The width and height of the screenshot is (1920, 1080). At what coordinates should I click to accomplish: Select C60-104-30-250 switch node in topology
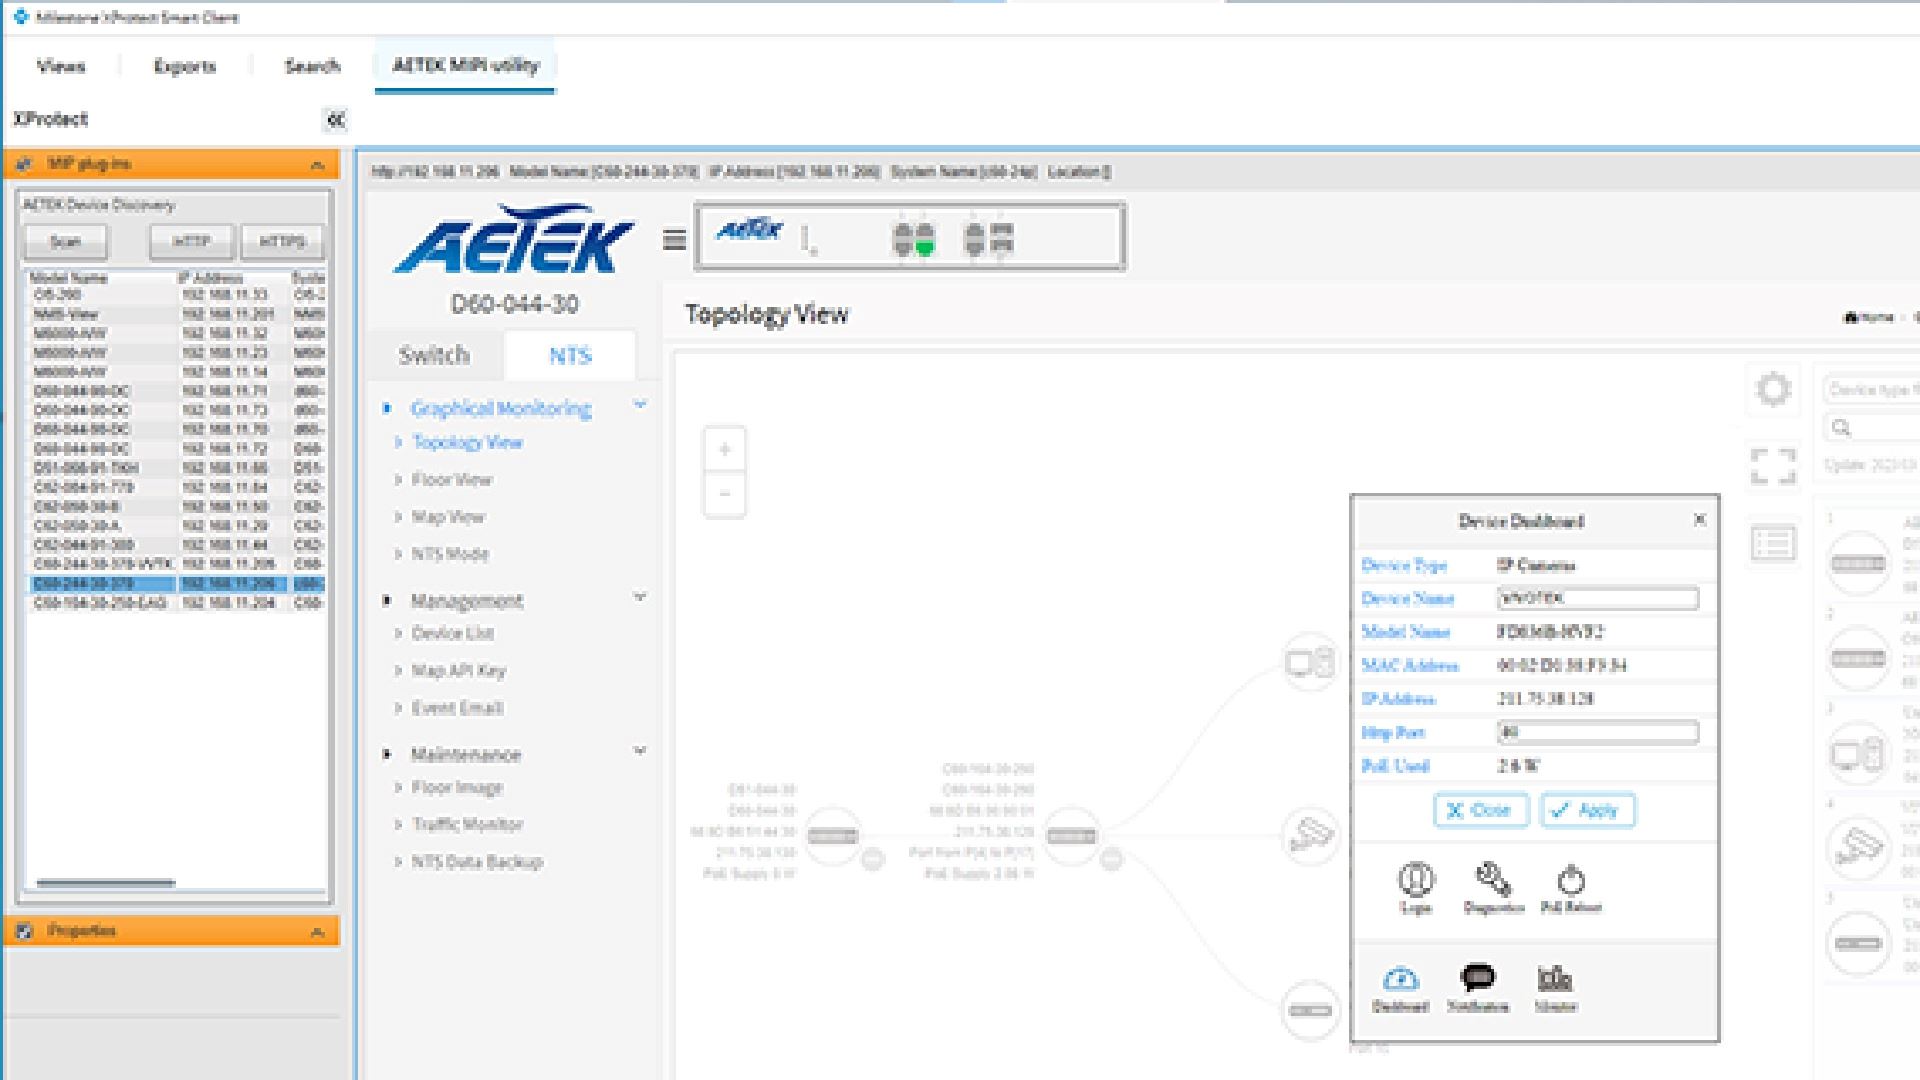tap(1071, 836)
